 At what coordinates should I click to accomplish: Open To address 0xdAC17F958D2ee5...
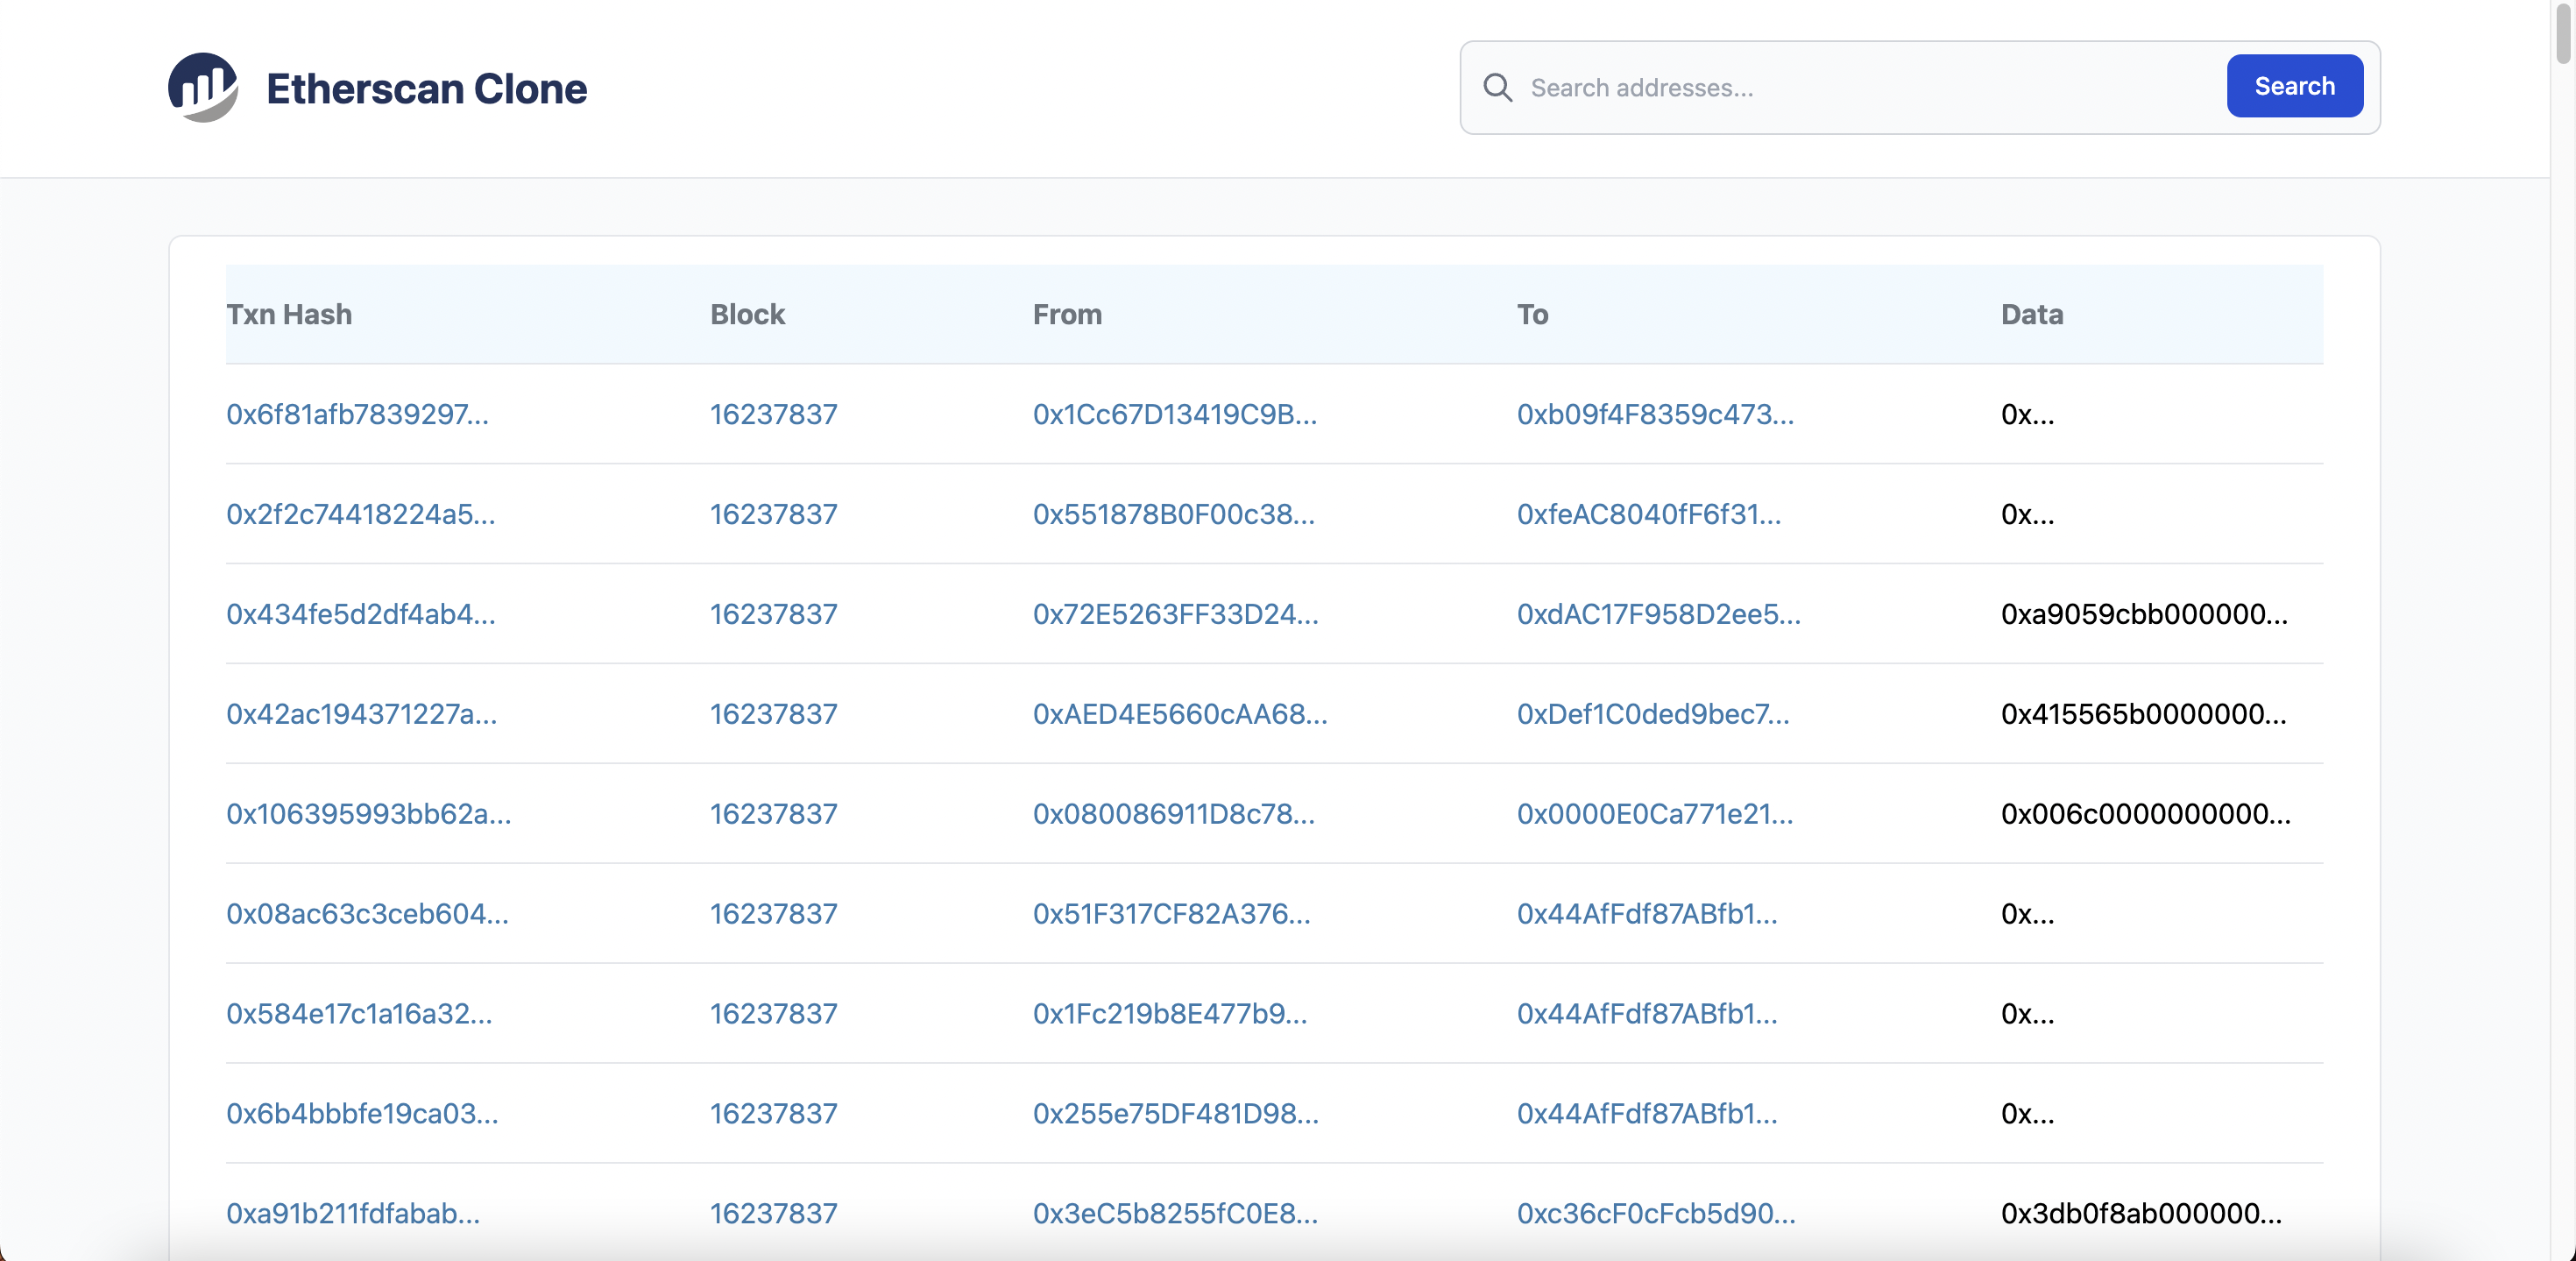click(1658, 614)
